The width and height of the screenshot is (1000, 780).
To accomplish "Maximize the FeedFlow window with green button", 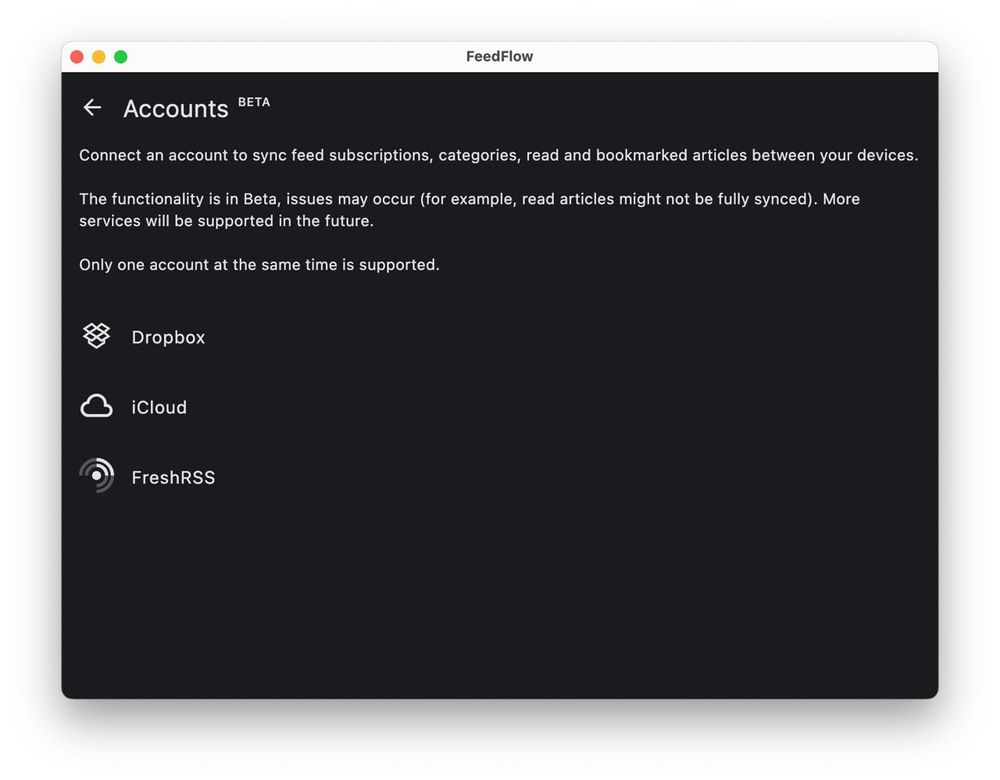I will 121,57.
